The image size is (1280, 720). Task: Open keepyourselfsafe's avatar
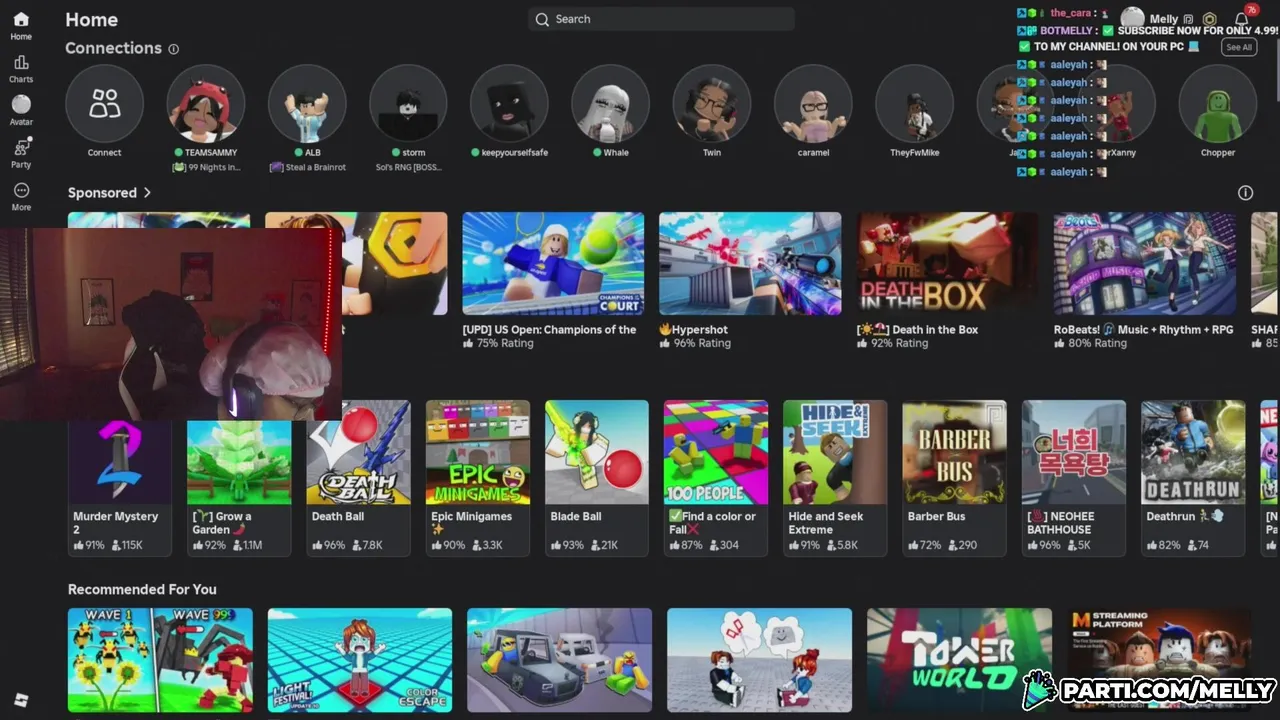(x=509, y=104)
